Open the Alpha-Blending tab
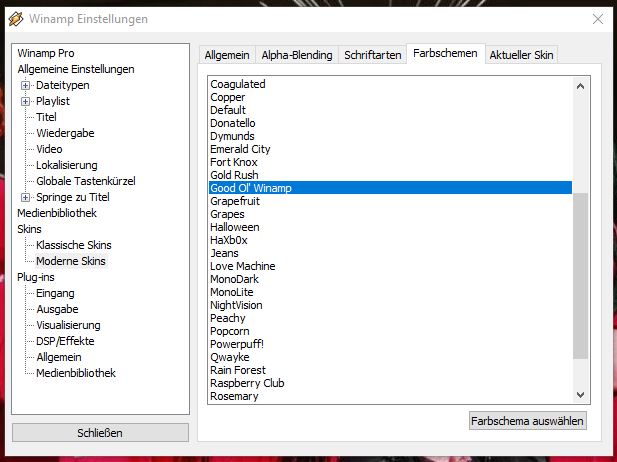 click(297, 55)
